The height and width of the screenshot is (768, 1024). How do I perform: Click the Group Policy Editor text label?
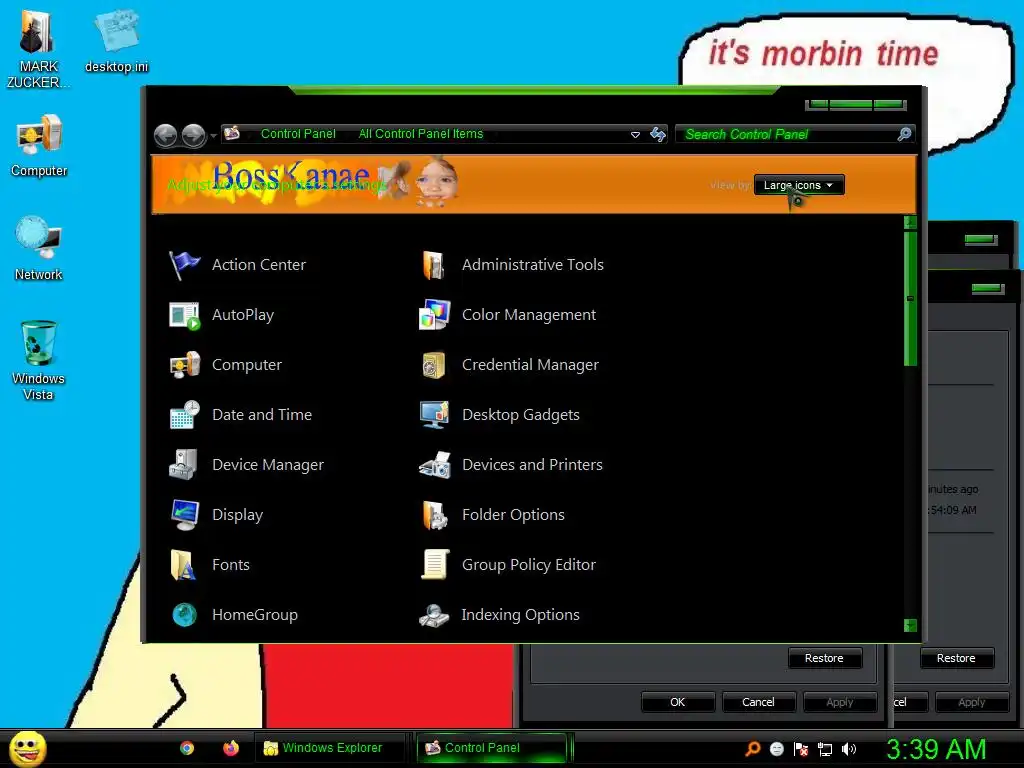(529, 565)
